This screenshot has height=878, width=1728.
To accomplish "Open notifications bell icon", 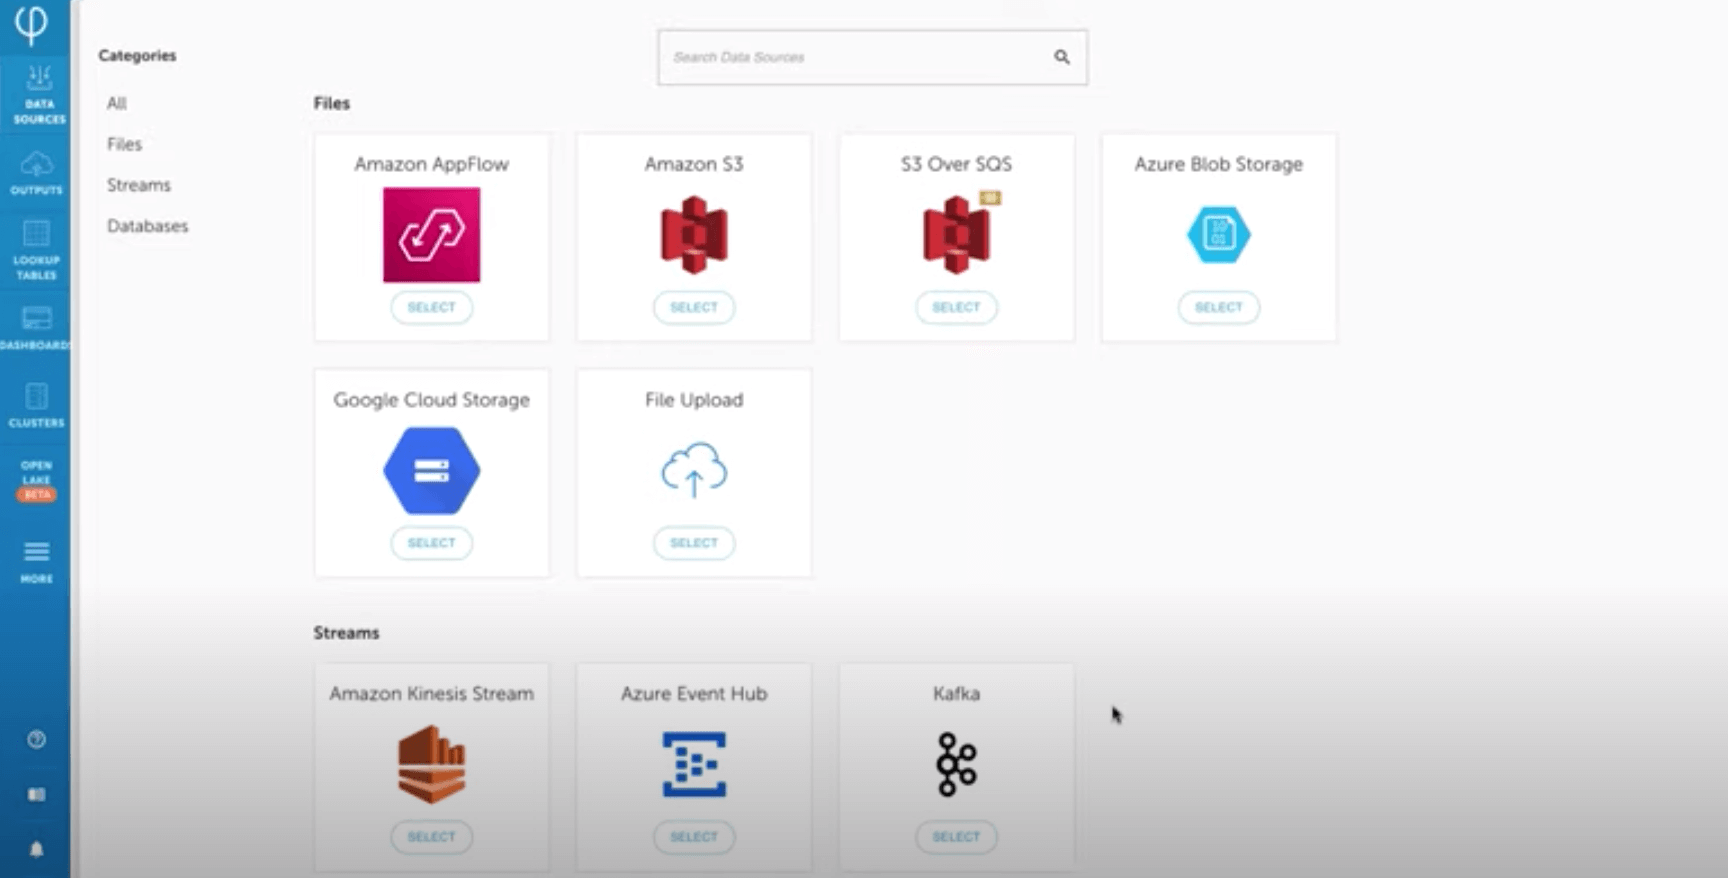I will tap(36, 849).
